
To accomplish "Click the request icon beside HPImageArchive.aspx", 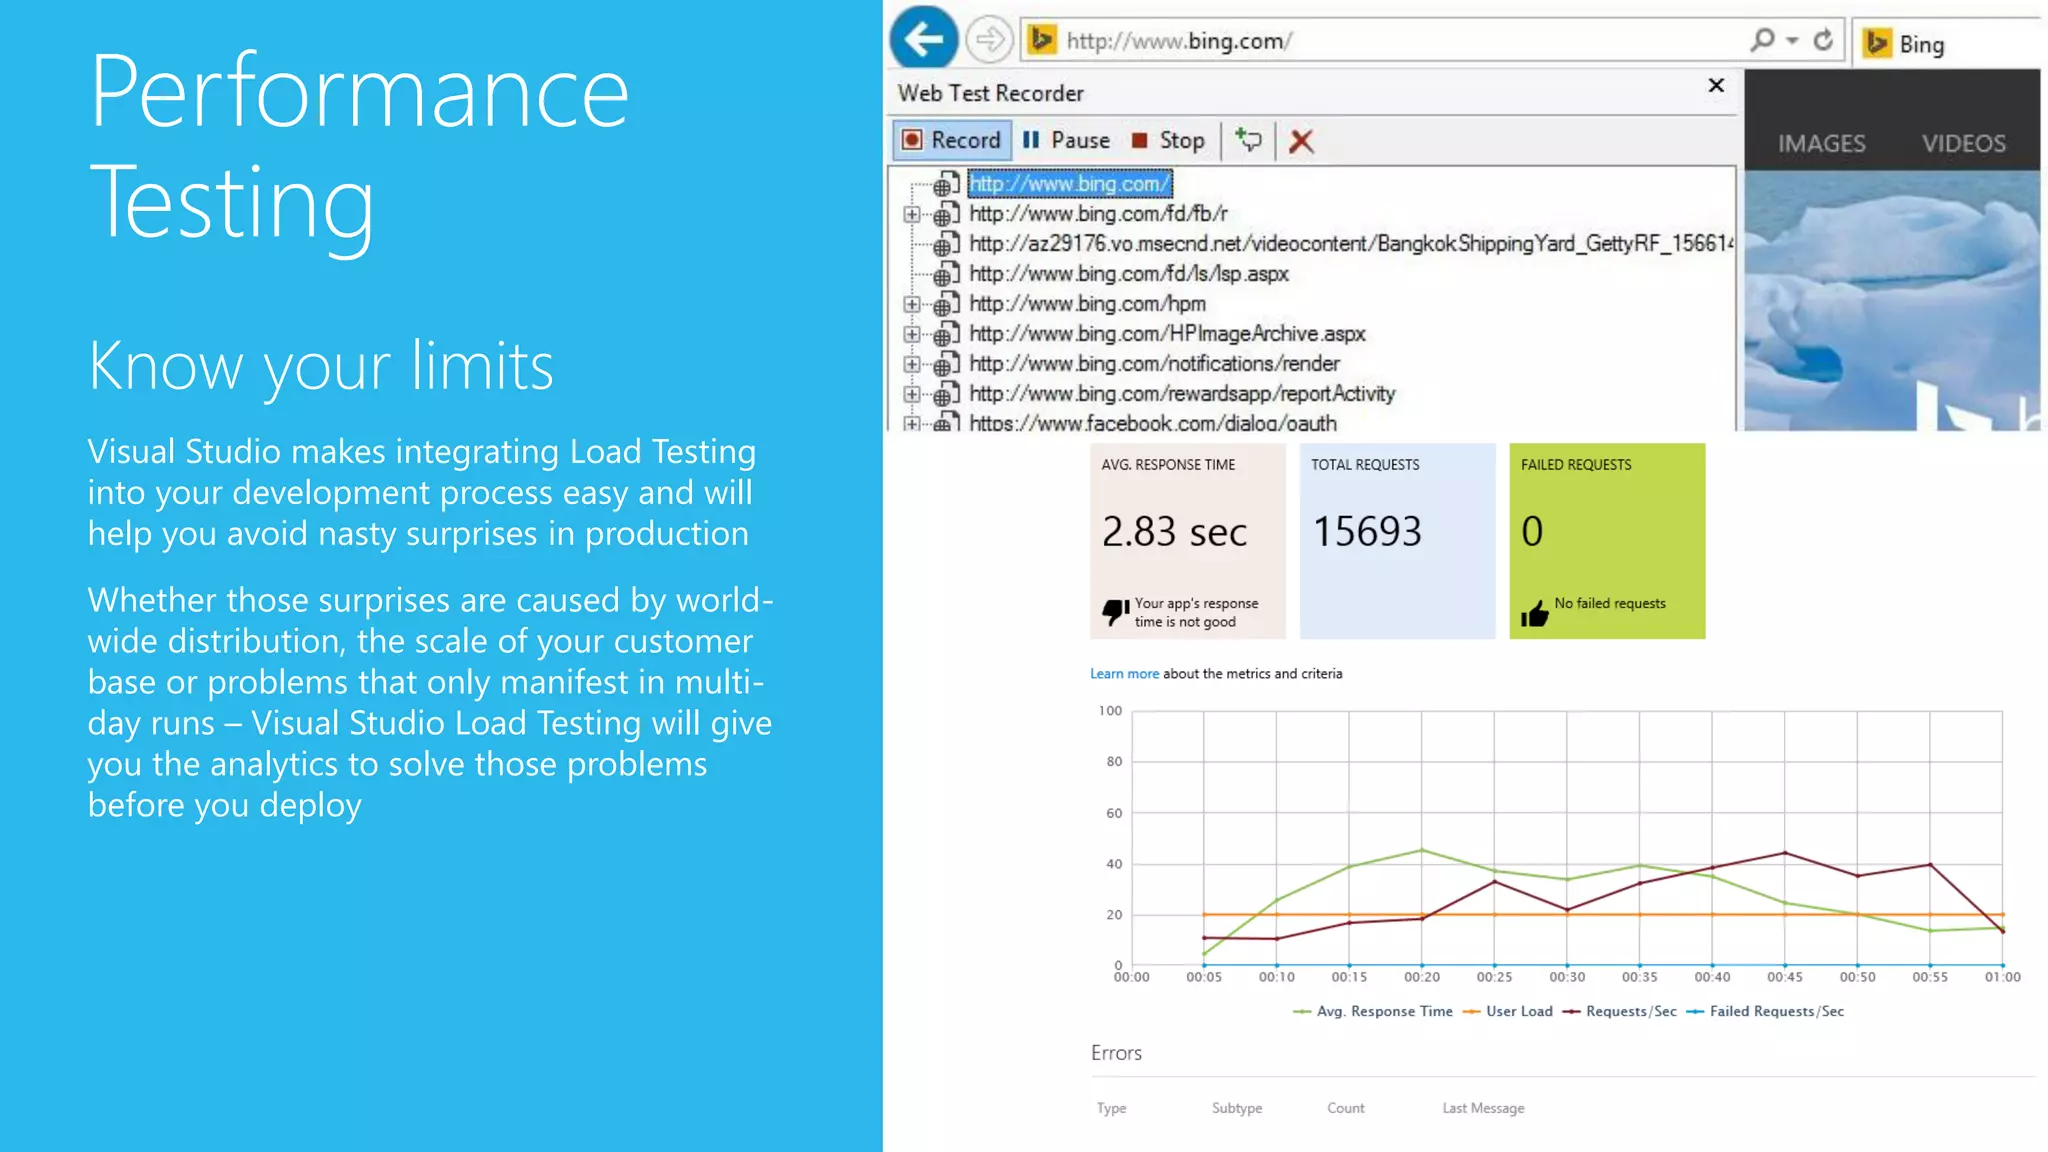I will 946,334.
